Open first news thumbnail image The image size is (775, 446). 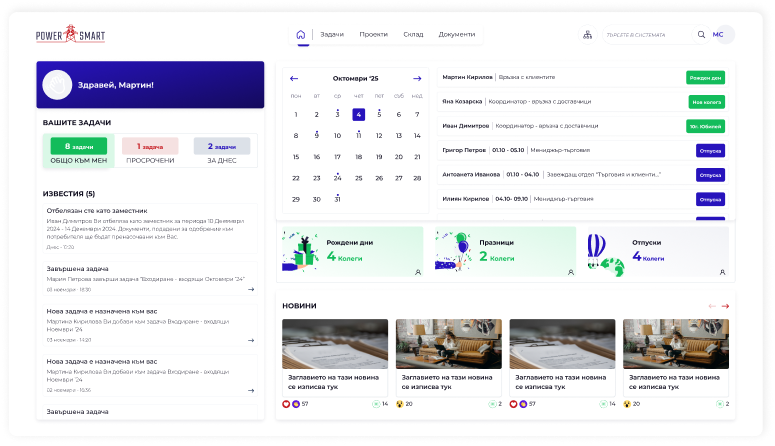click(x=335, y=344)
